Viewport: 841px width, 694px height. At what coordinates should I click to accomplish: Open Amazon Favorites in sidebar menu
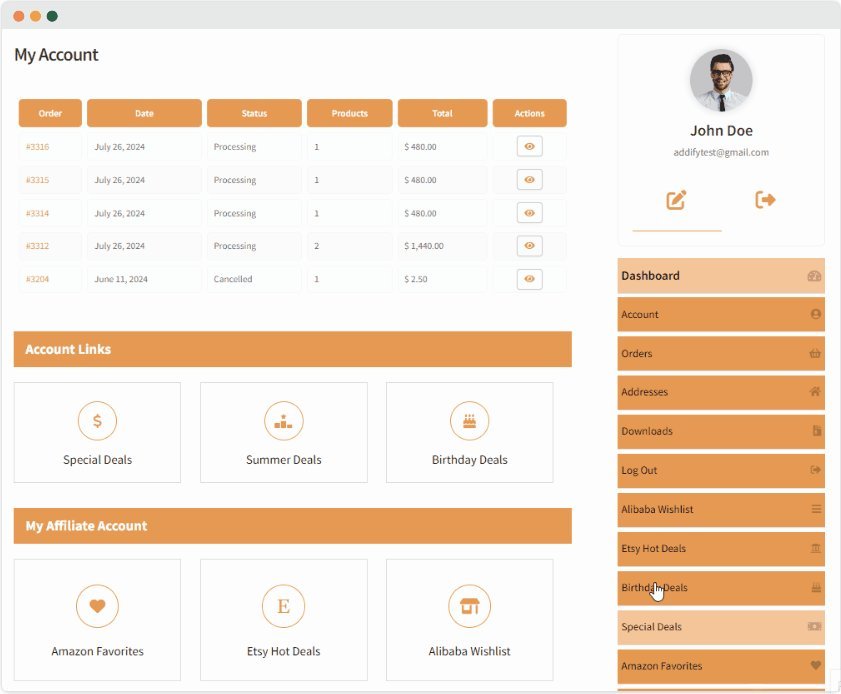click(721, 666)
